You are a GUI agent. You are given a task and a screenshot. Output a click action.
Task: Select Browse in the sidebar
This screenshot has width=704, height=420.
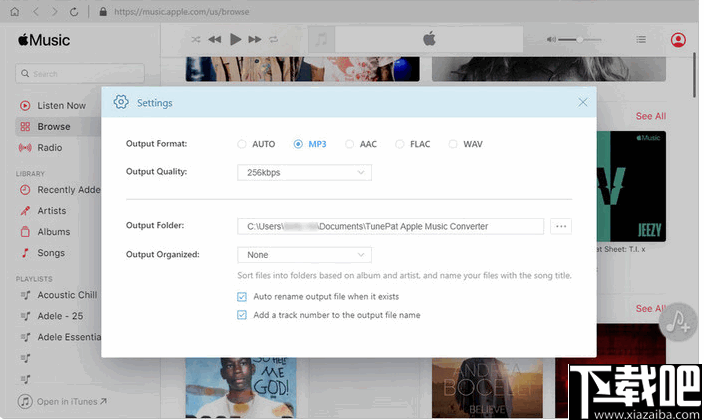[58, 127]
